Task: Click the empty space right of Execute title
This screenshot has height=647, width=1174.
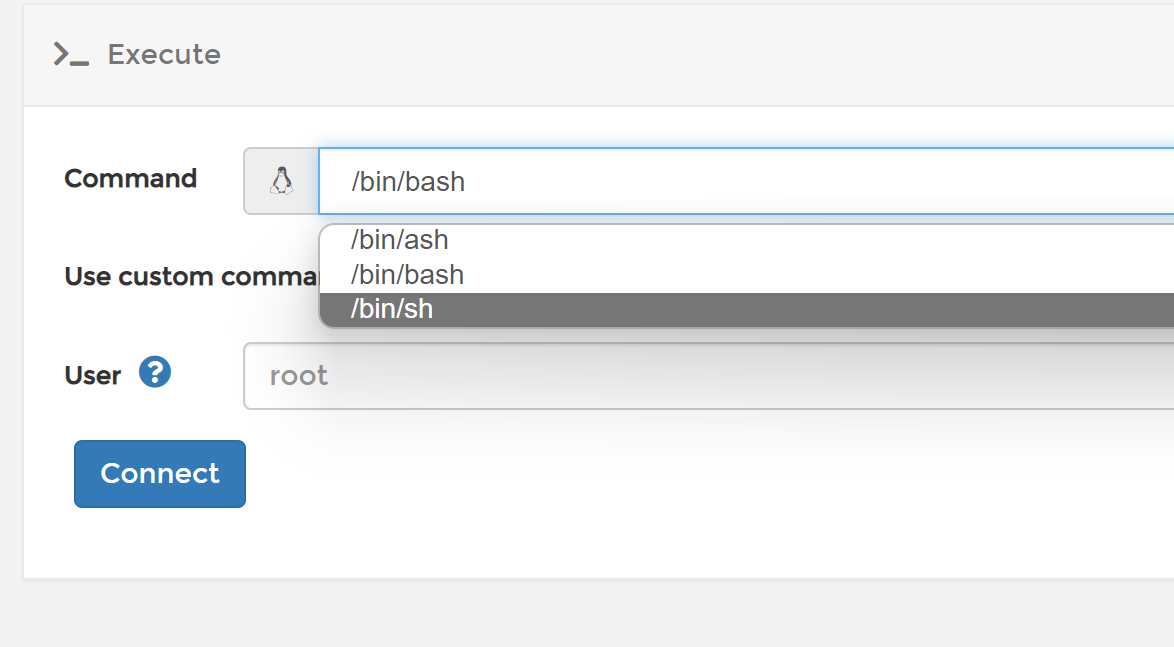Action: pyautogui.click(x=696, y=55)
